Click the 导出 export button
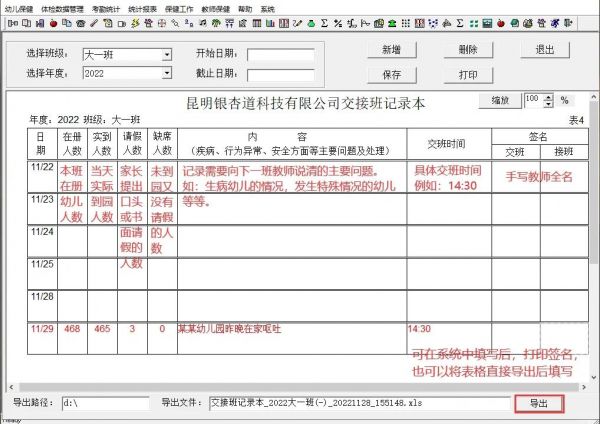Viewport: 600px width, 424px height. [x=539, y=403]
